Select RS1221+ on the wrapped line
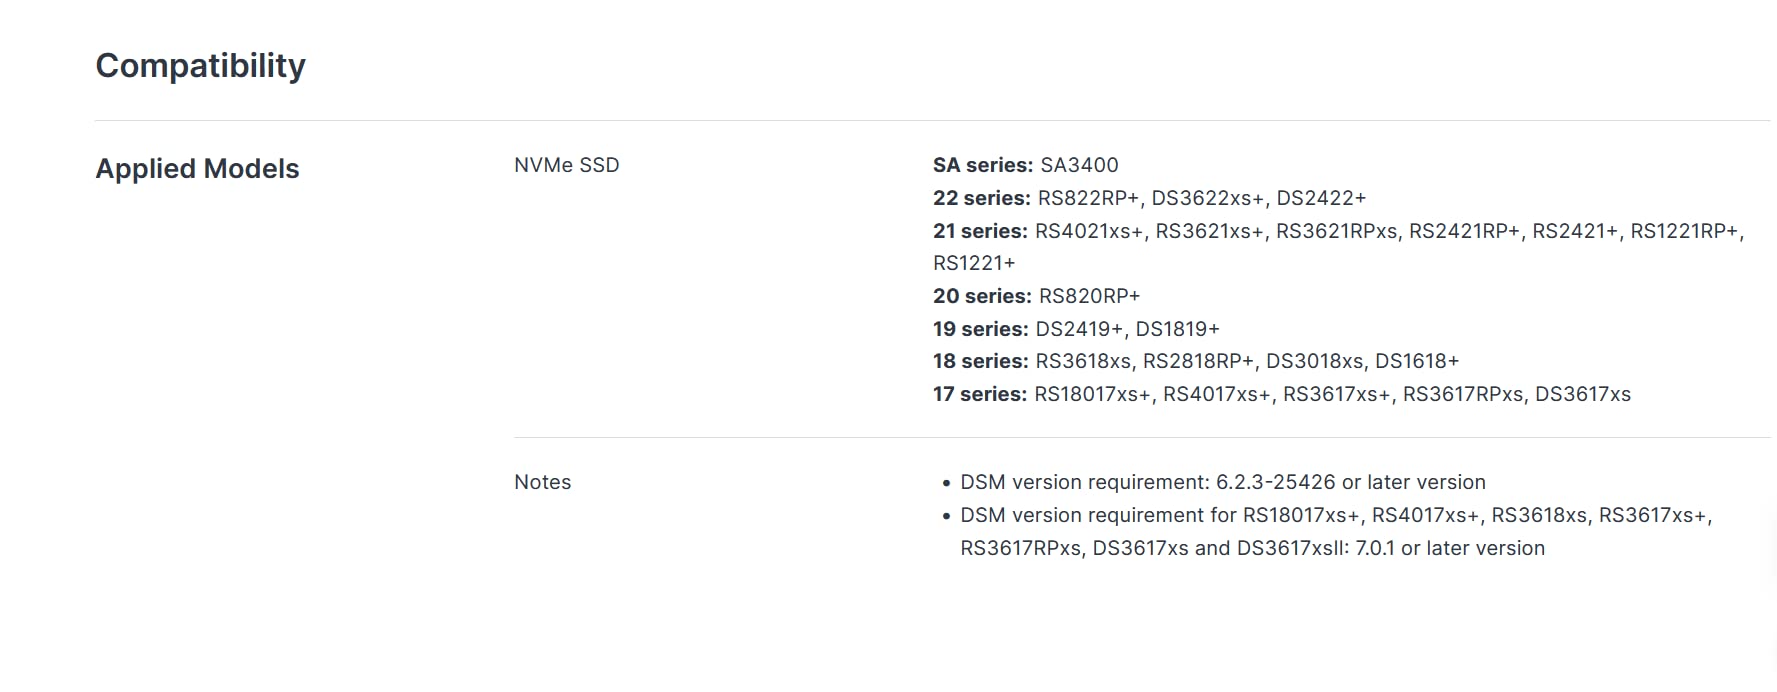The image size is (1777, 692). tap(973, 263)
